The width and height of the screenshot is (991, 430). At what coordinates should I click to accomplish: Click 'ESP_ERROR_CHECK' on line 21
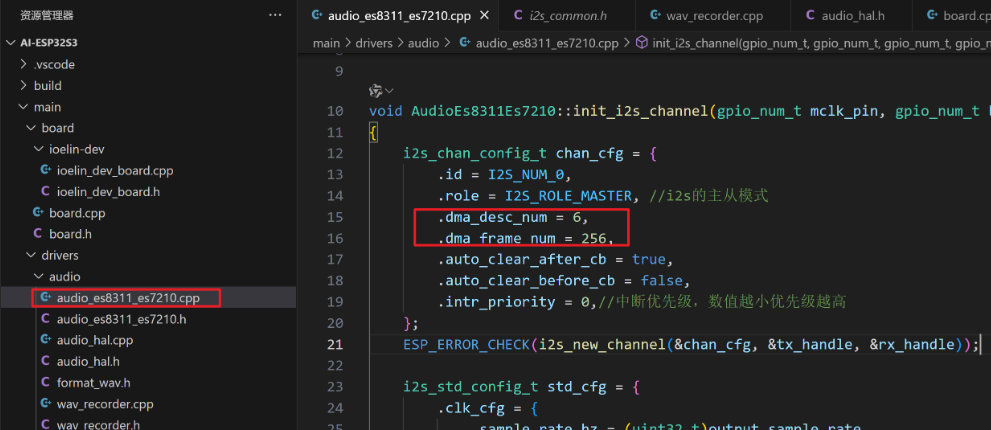(466, 344)
